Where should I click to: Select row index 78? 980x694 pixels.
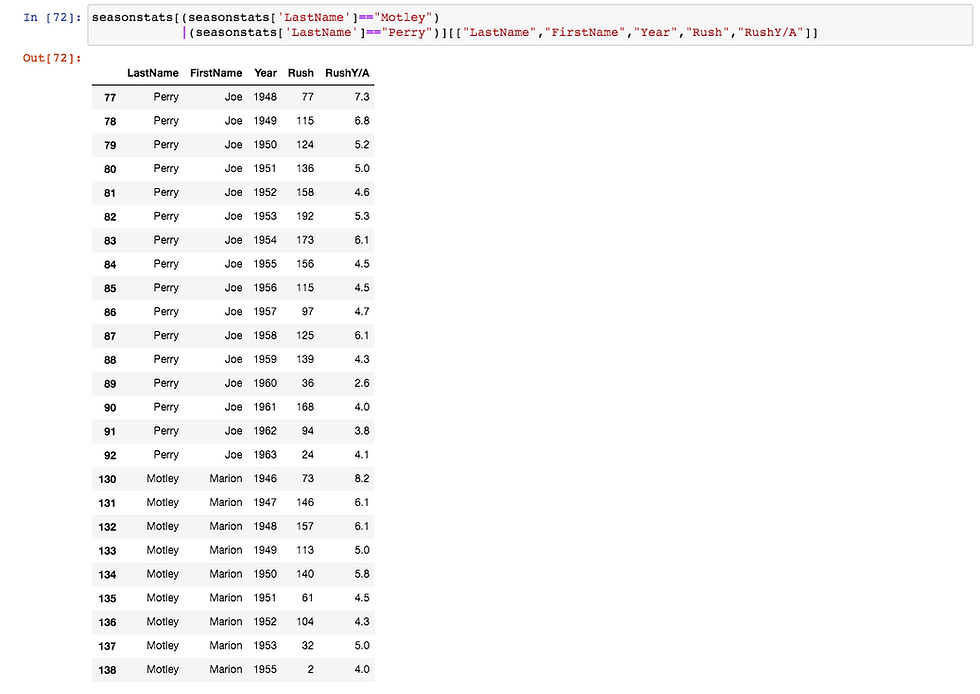click(x=110, y=121)
